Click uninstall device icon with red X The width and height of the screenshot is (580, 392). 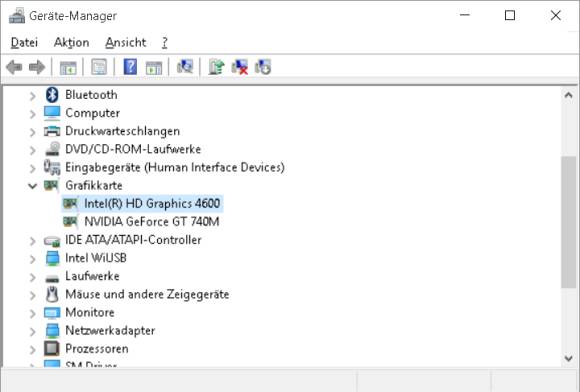239,67
